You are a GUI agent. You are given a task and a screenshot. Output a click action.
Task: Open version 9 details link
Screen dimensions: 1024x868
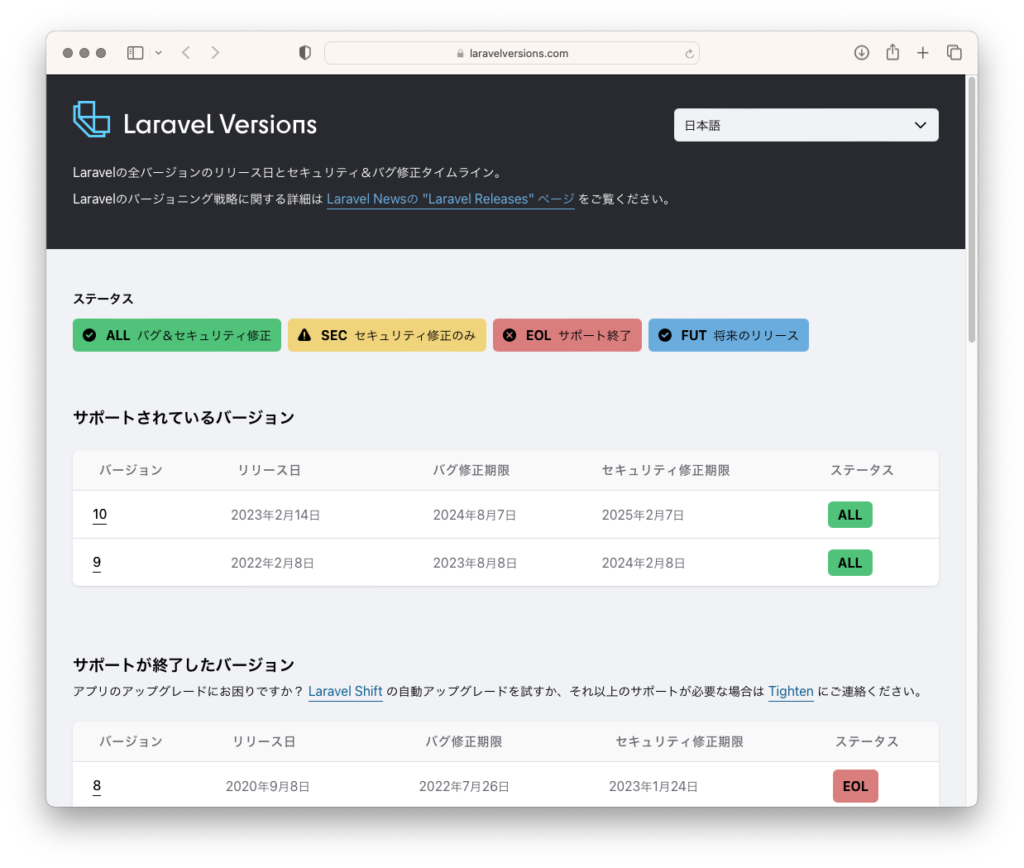(97, 563)
